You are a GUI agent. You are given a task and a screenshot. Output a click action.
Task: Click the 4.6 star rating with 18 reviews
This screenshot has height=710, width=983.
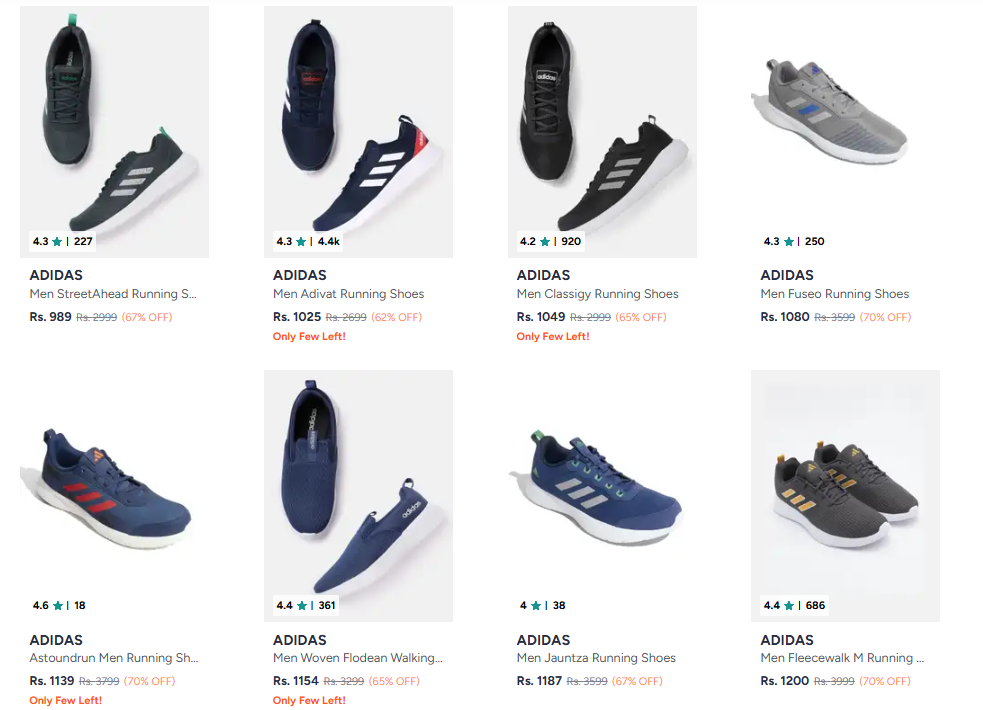(x=59, y=605)
